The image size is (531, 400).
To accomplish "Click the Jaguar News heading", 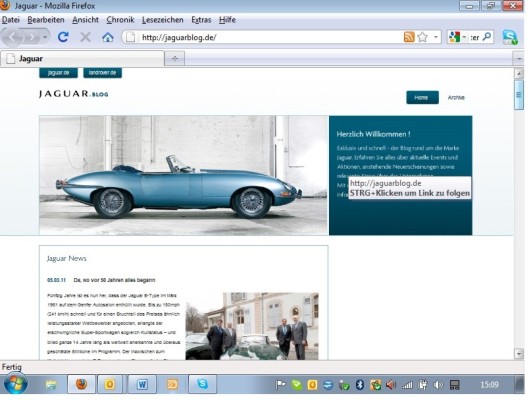I will [x=67, y=258].
